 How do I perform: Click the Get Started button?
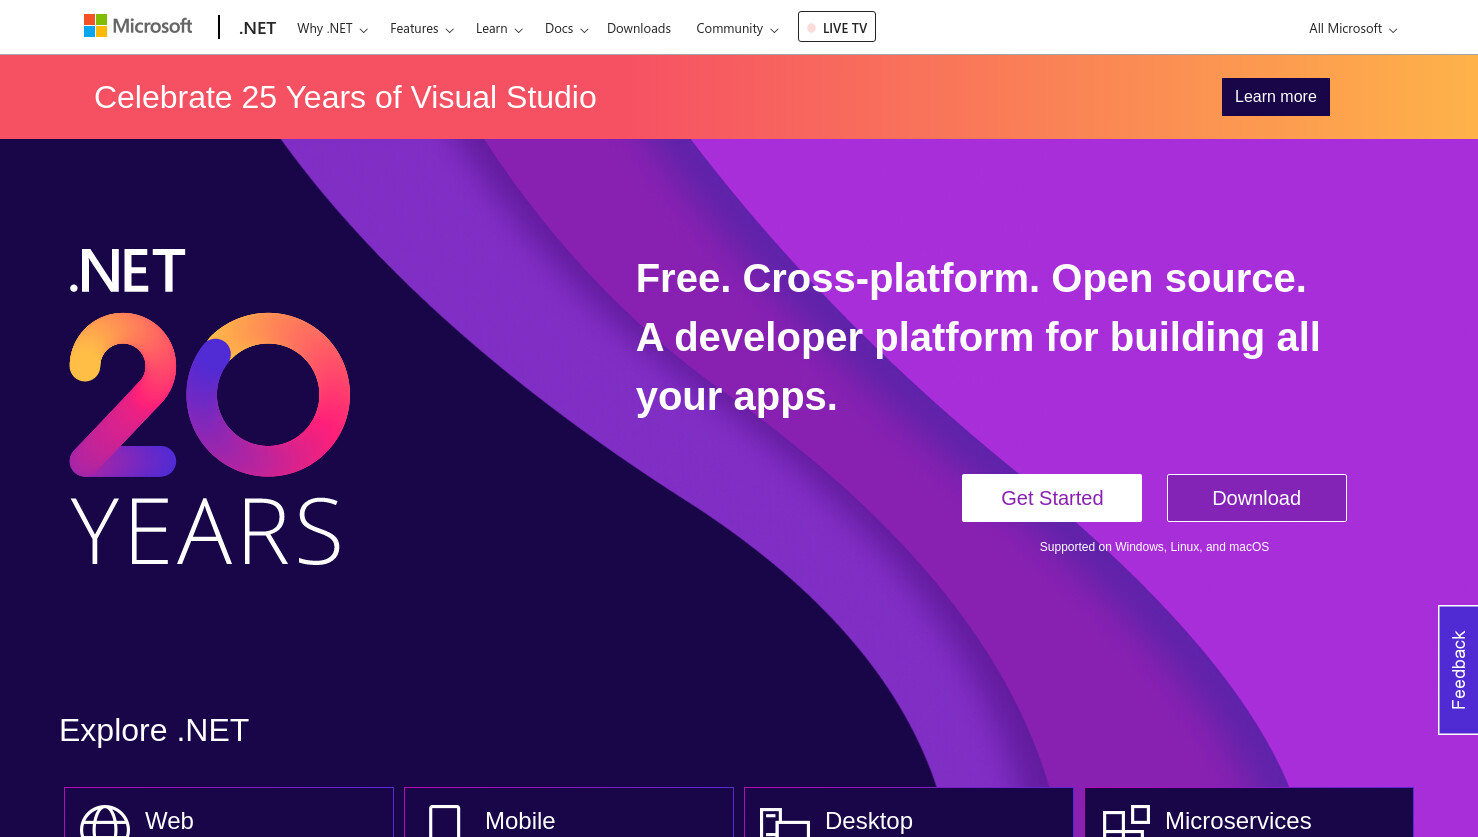coord(1052,498)
